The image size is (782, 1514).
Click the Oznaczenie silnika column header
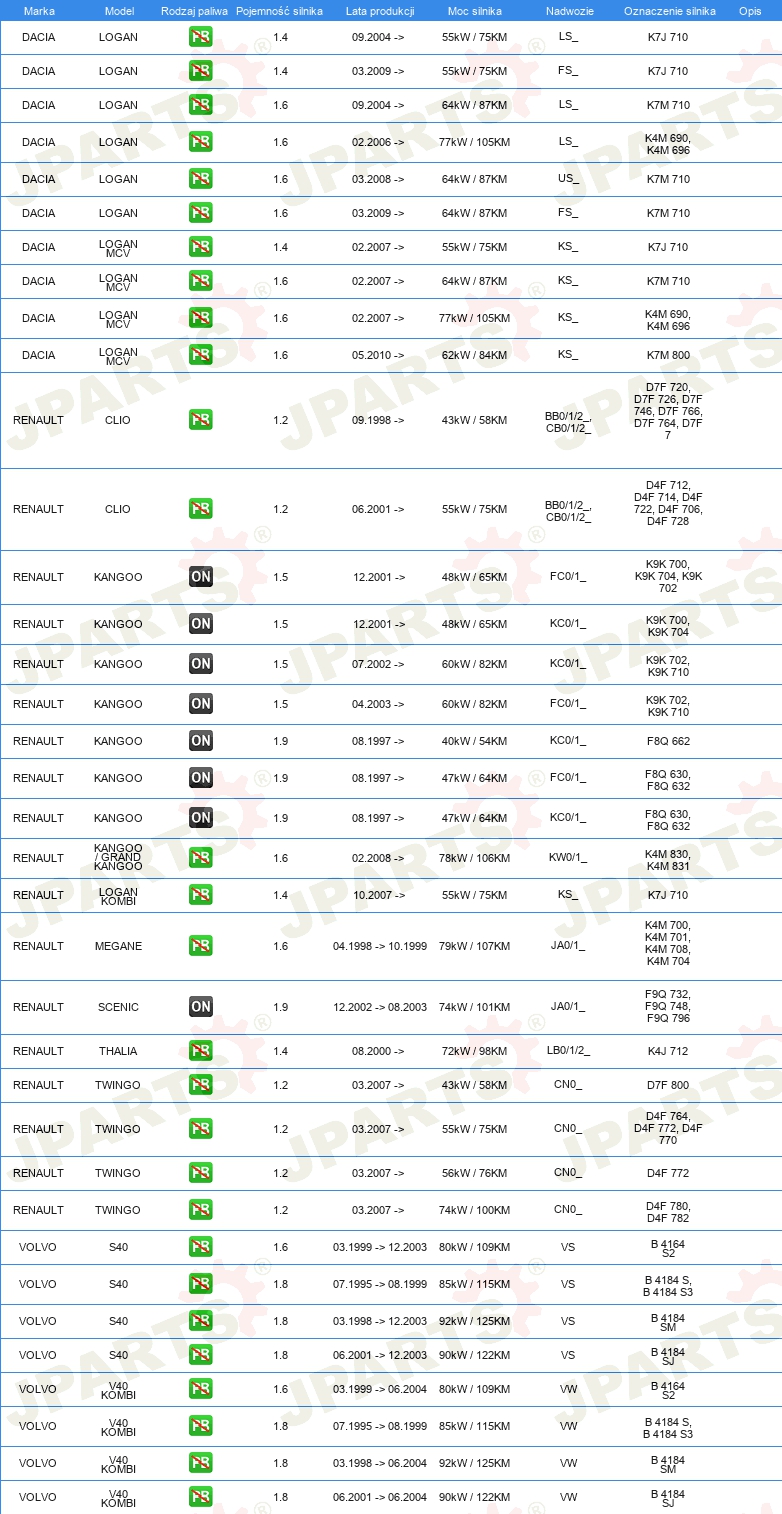click(x=670, y=11)
